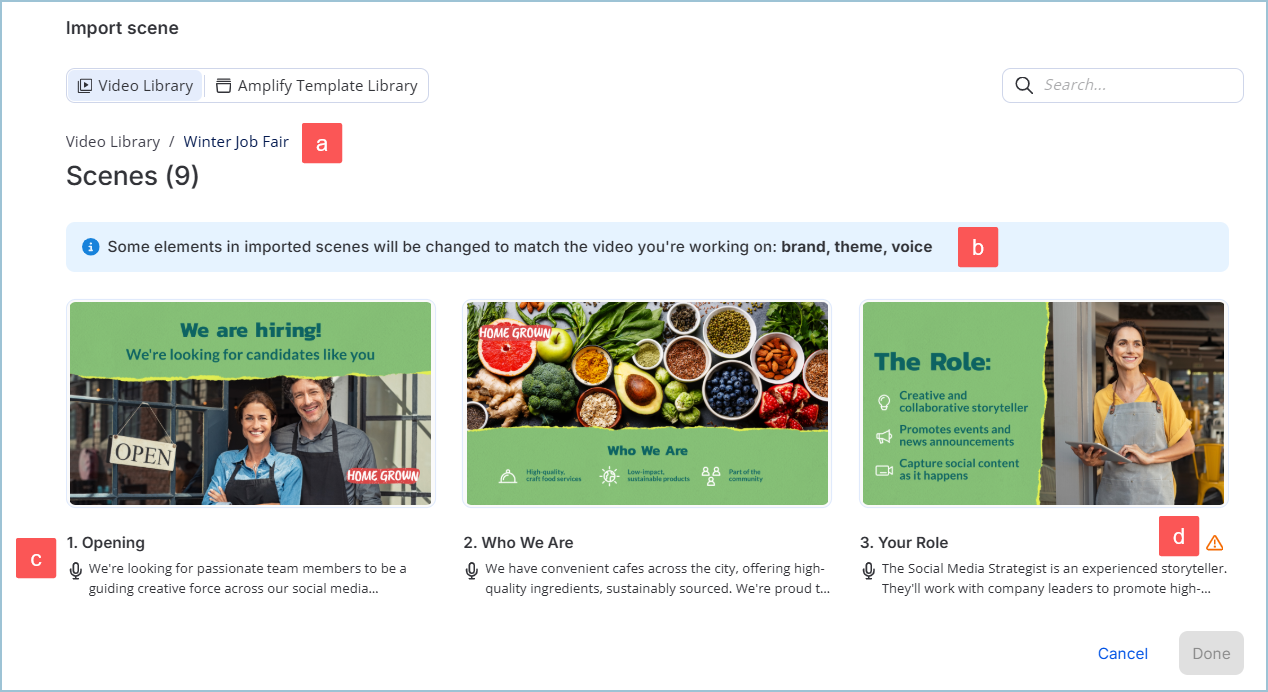The height and width of the screenshot is (692, 1268).
Task: Select the "We are hiring!" scene thumbnail
Action: click(250, 403)
